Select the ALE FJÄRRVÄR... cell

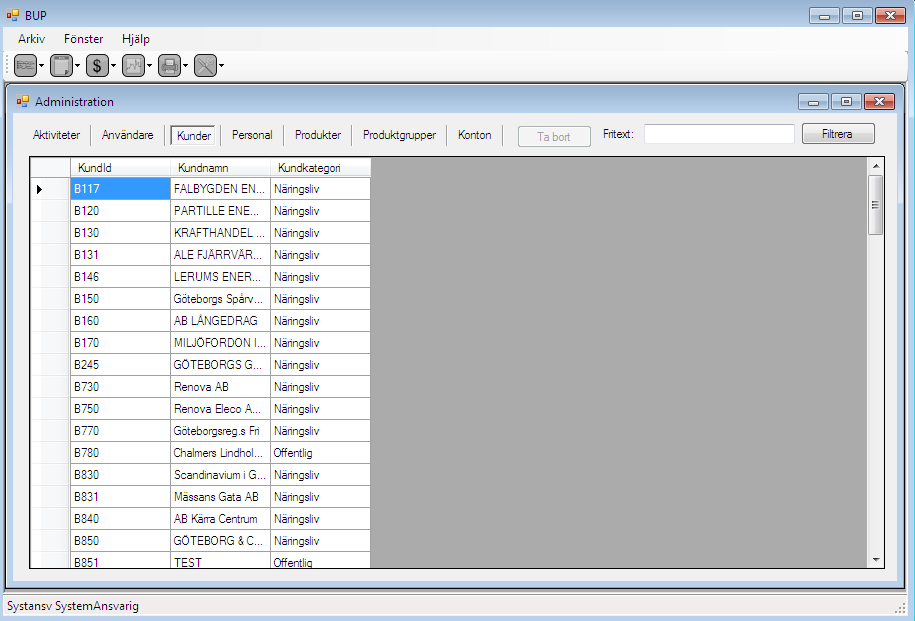point(220,255)
